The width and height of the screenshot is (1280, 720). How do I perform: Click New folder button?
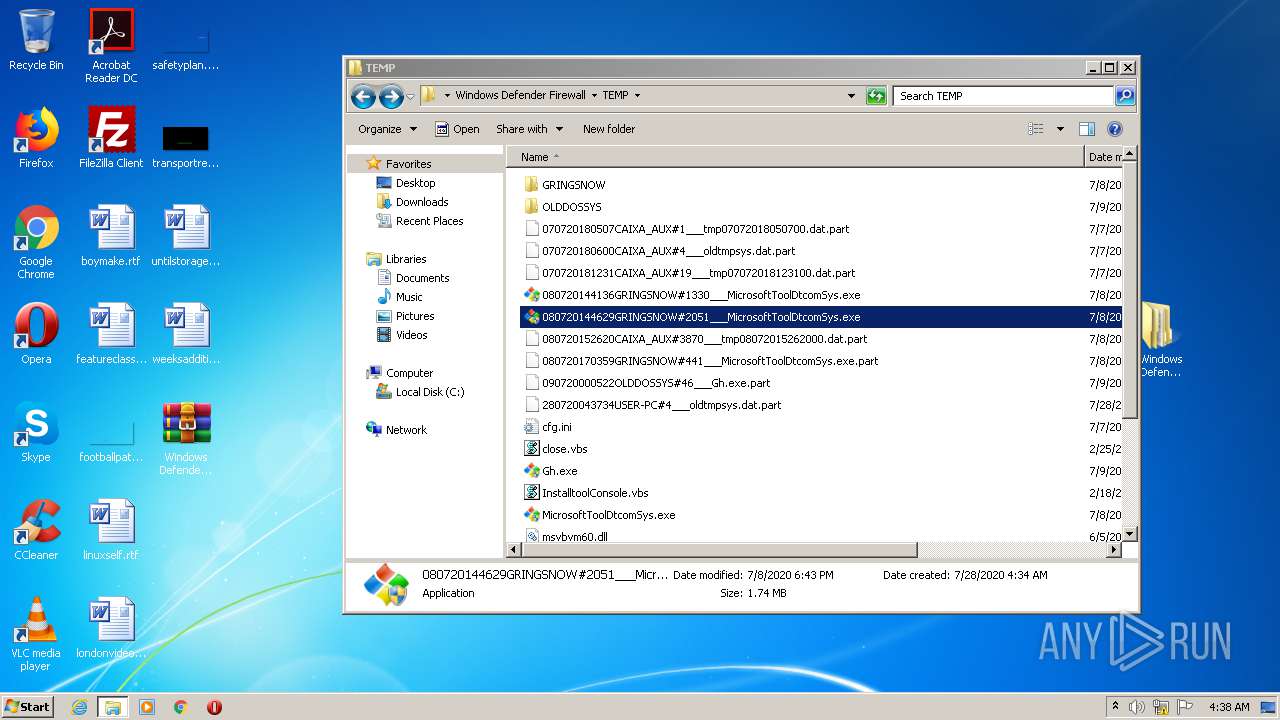tap(609, 129)
